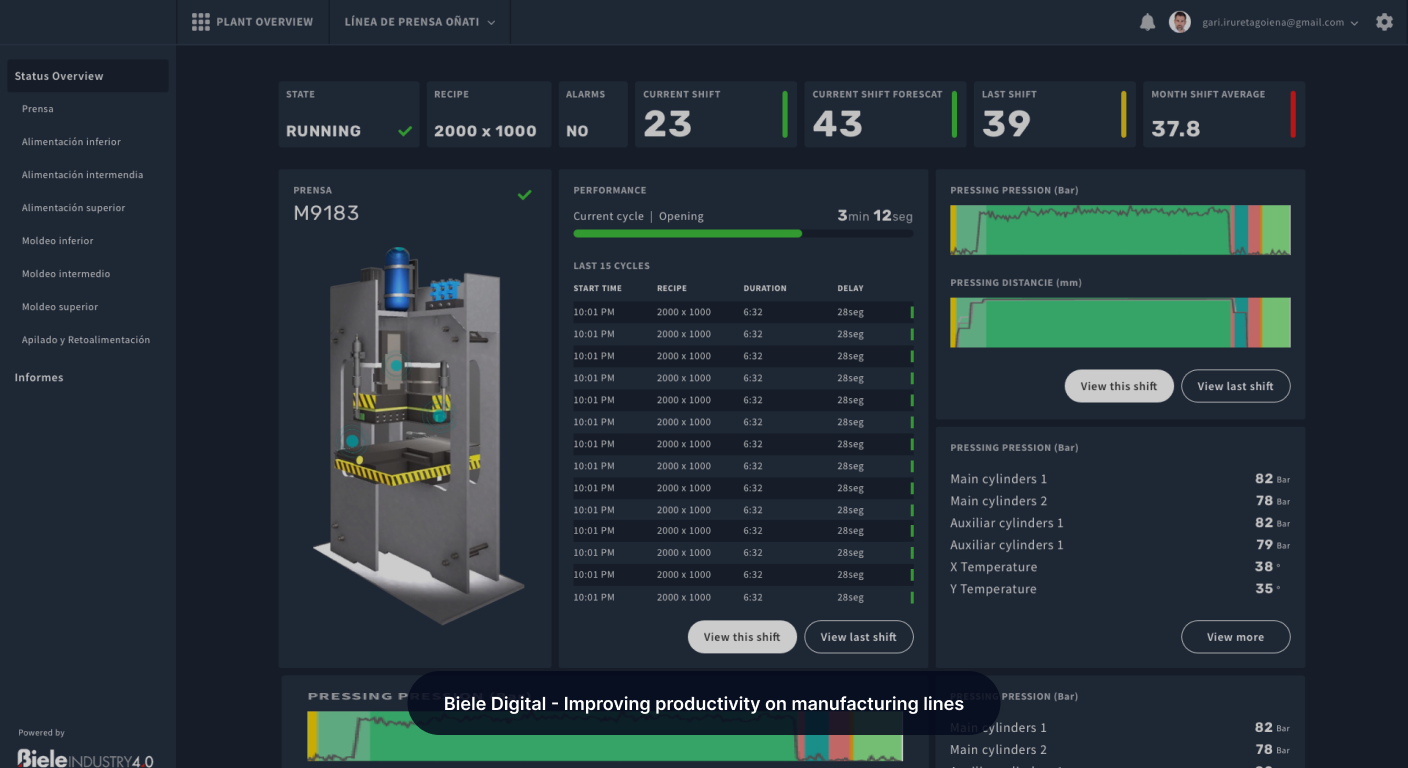This screenshot has width=1408, height=768.
Task: Click the green checkmark in State card
Action: tap(405, 131)
